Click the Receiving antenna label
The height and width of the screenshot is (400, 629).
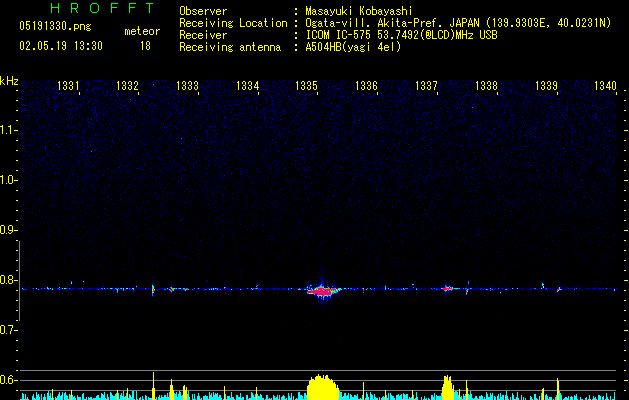pyautogui.click(x=230, y=47)
